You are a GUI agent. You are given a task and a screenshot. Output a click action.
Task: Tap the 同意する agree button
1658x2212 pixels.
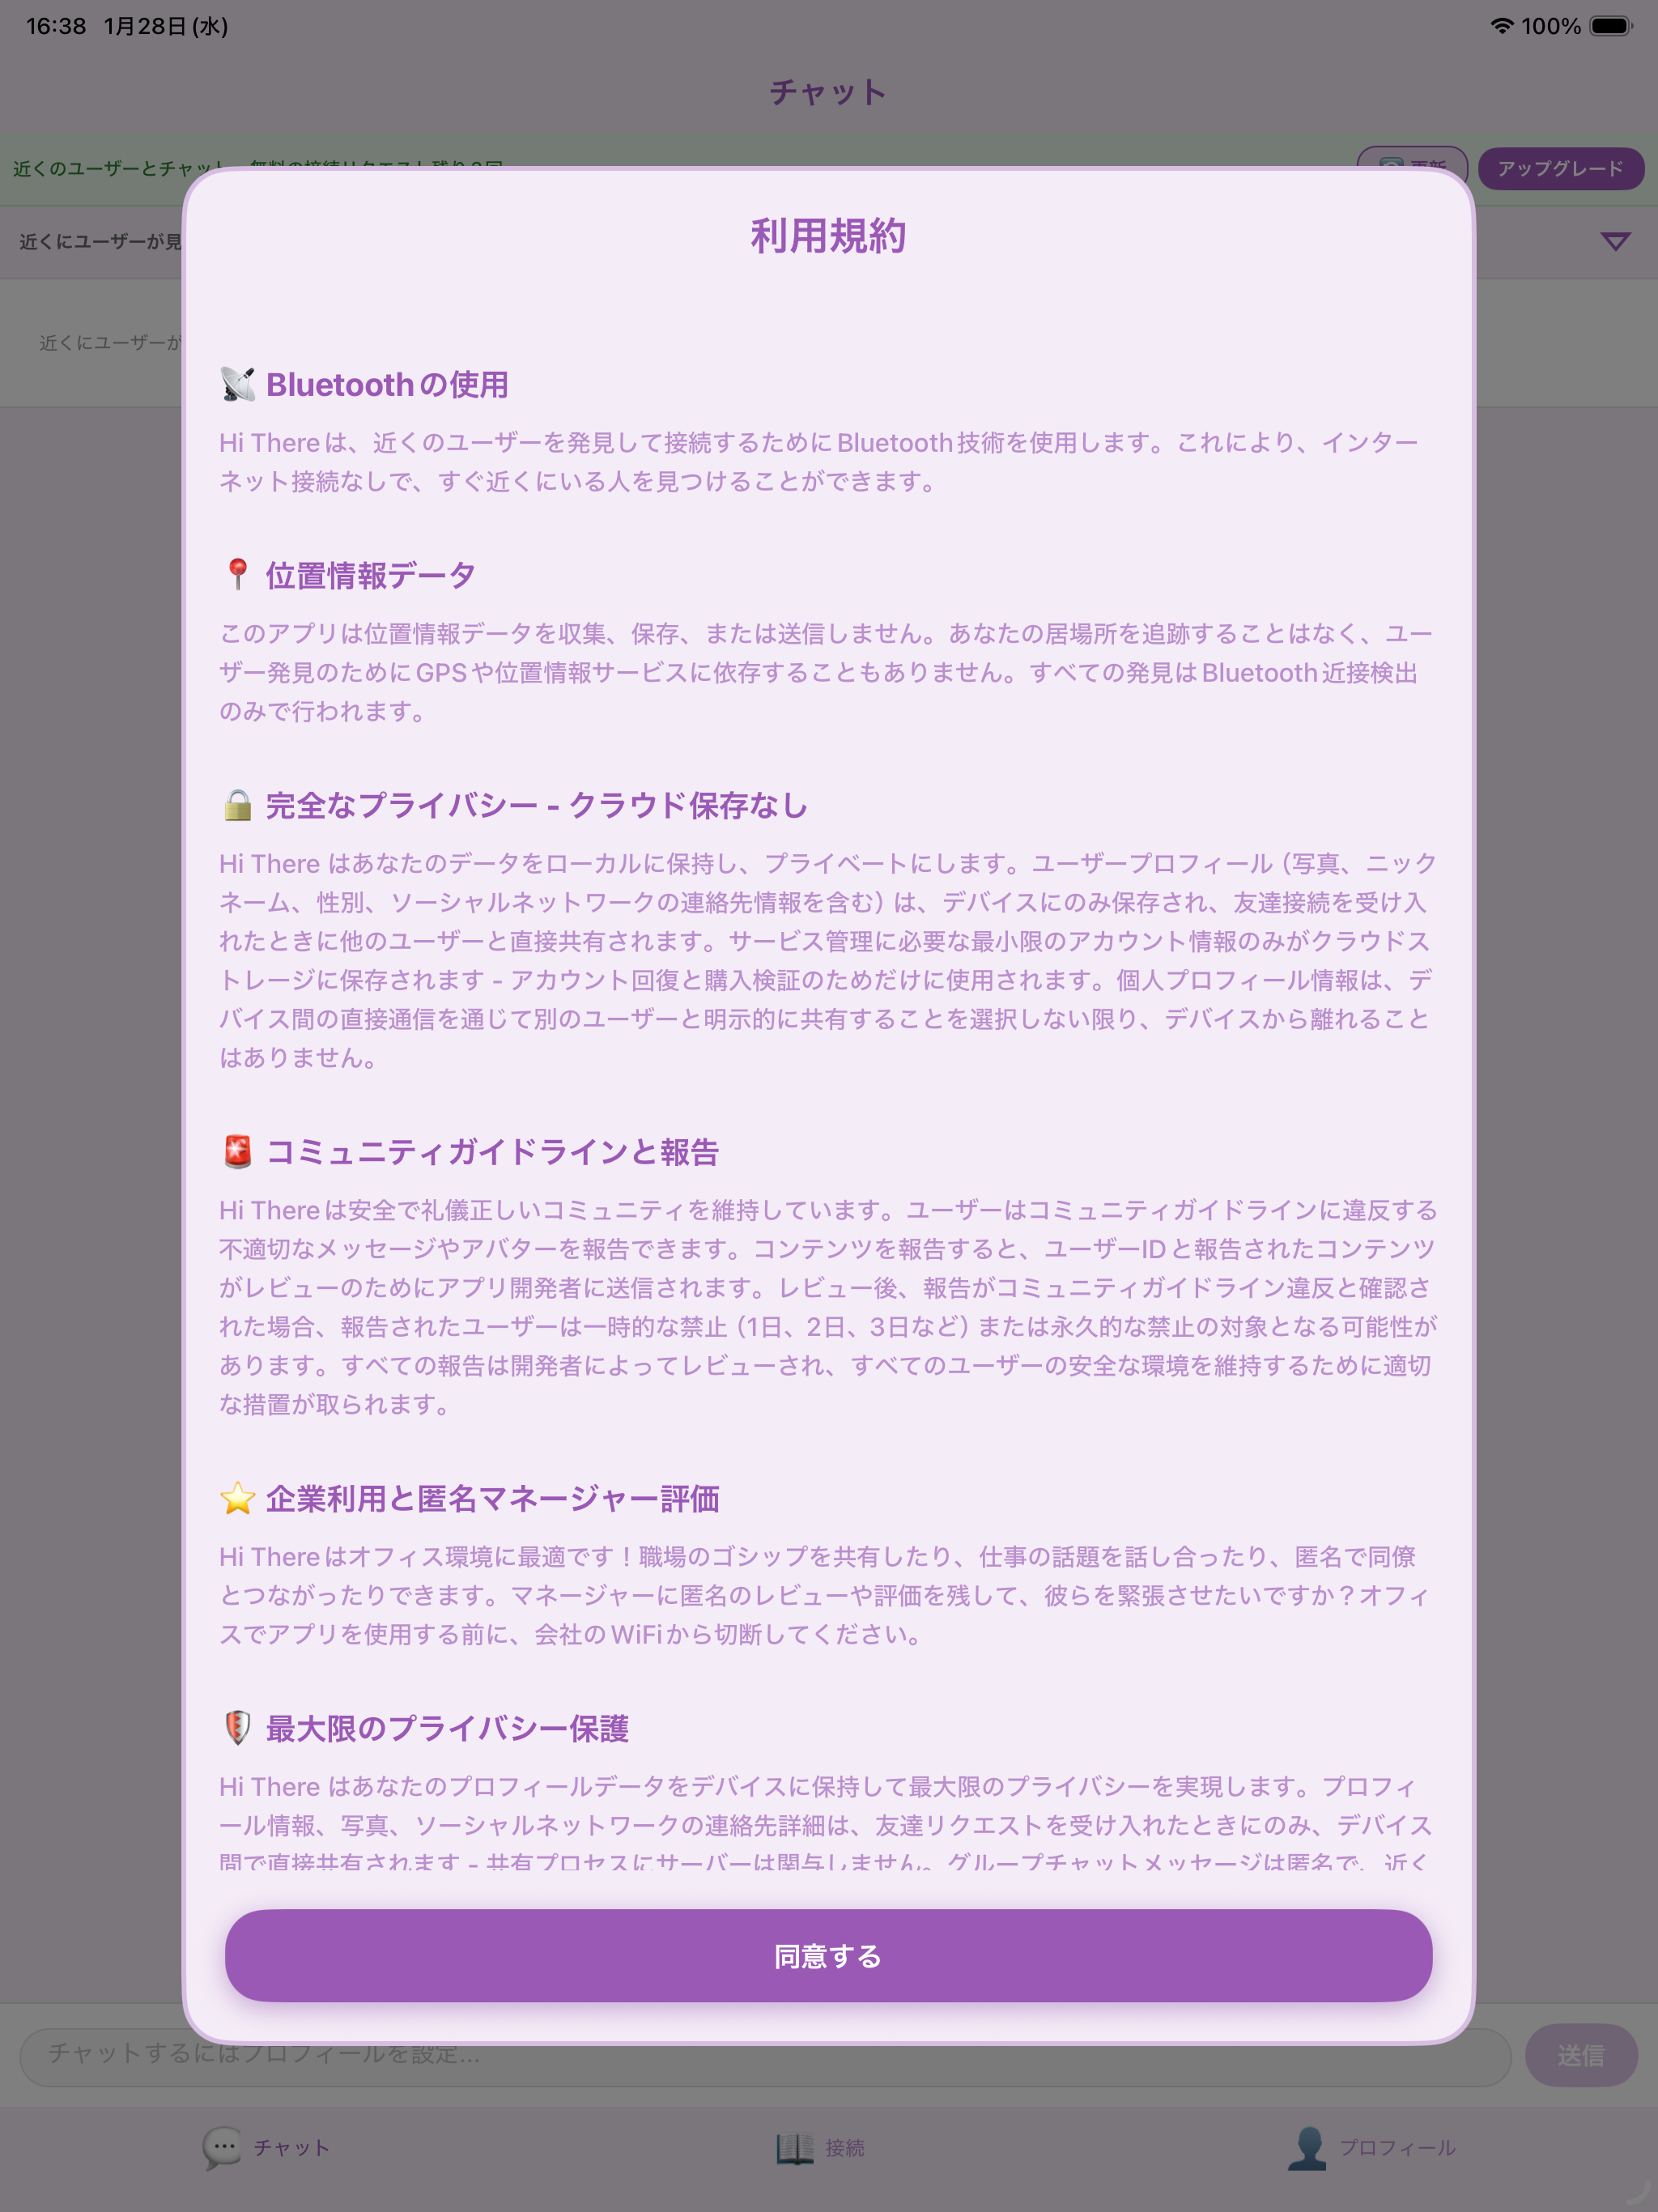(x=828, y=1955)
